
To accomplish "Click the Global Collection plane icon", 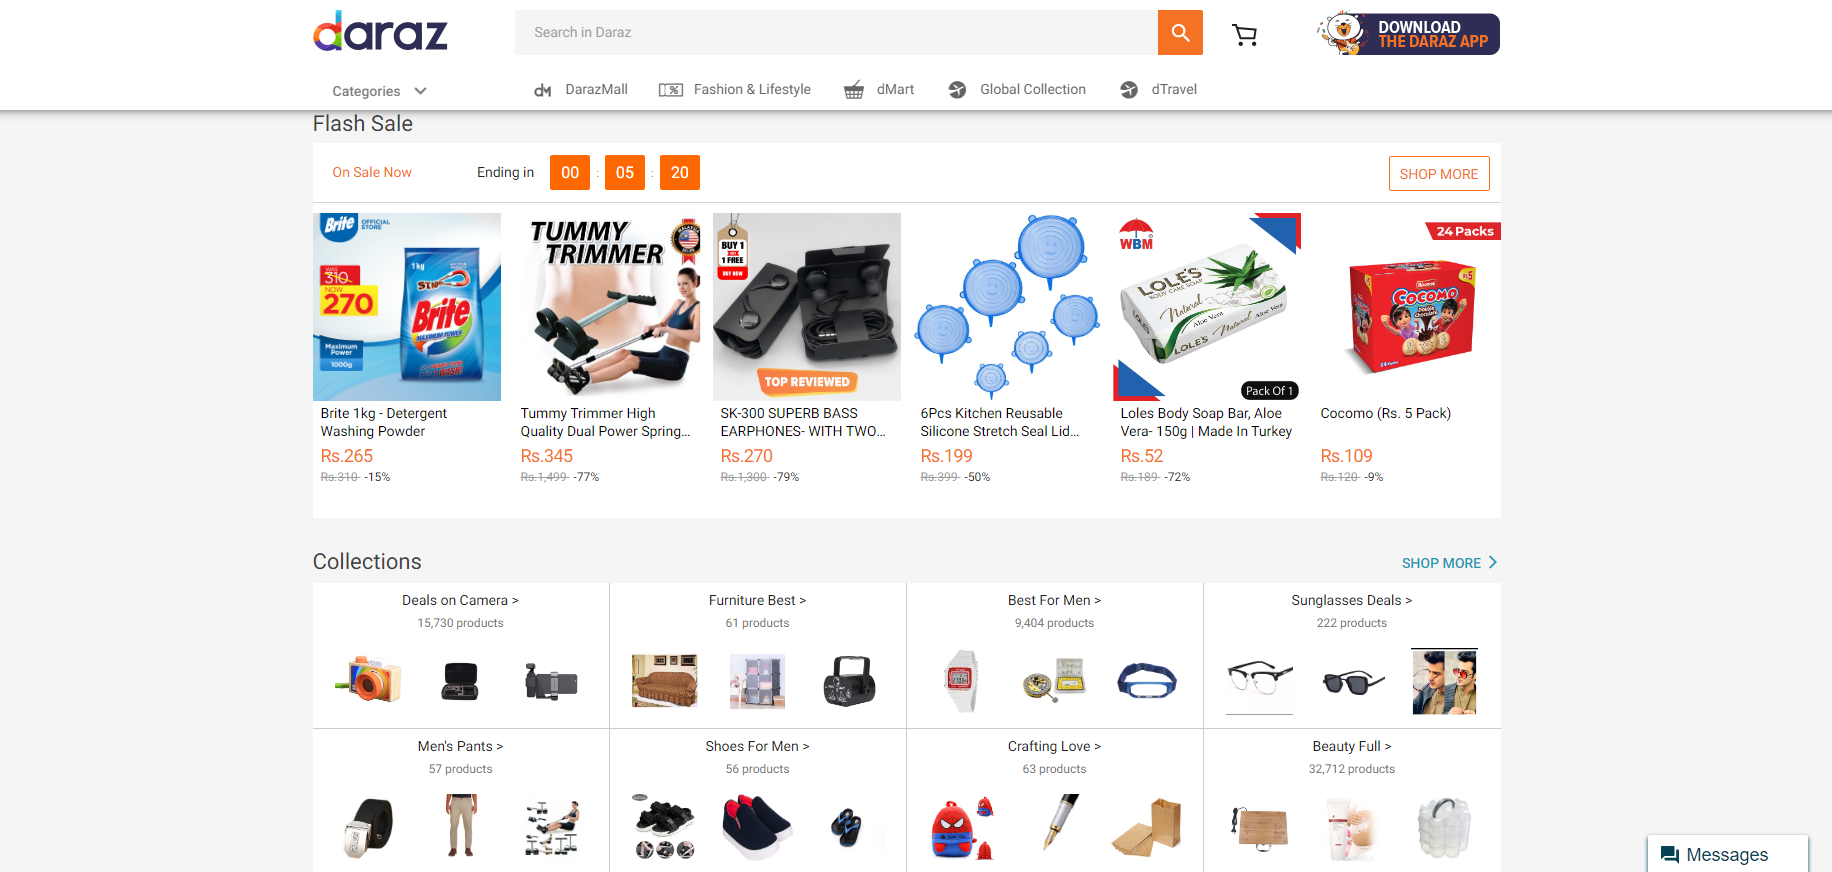I will coord(957,90).
